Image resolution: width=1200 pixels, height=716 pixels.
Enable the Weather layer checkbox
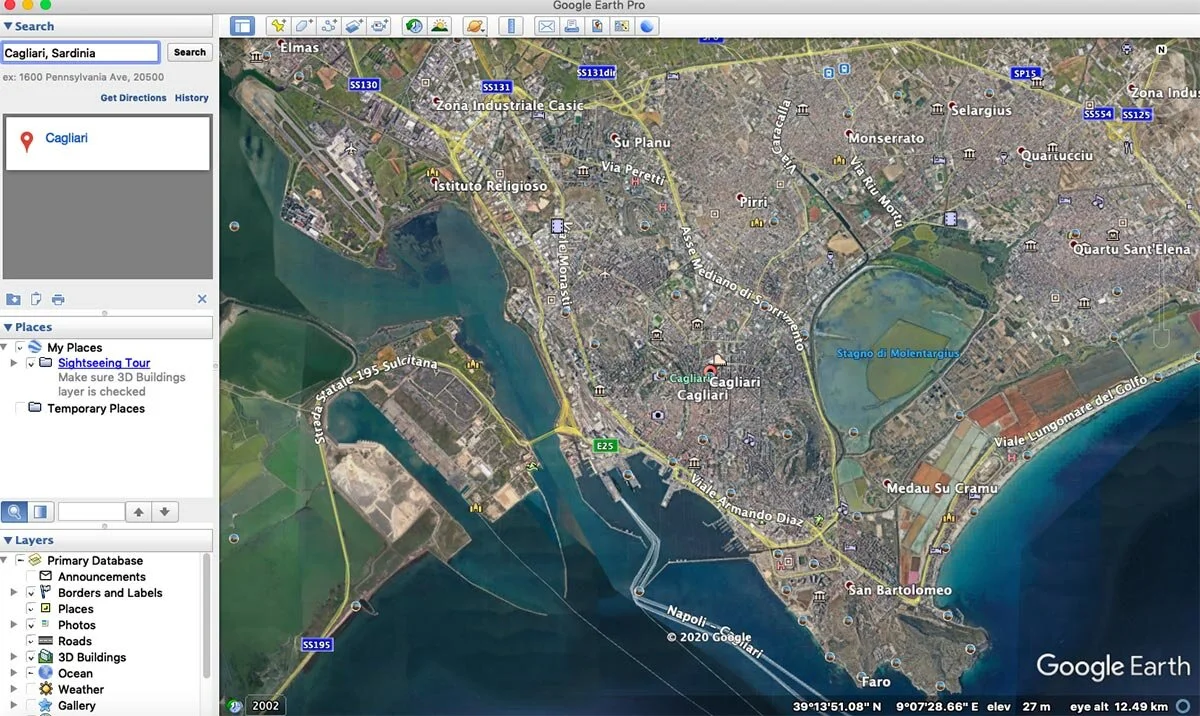coord(31,689)
